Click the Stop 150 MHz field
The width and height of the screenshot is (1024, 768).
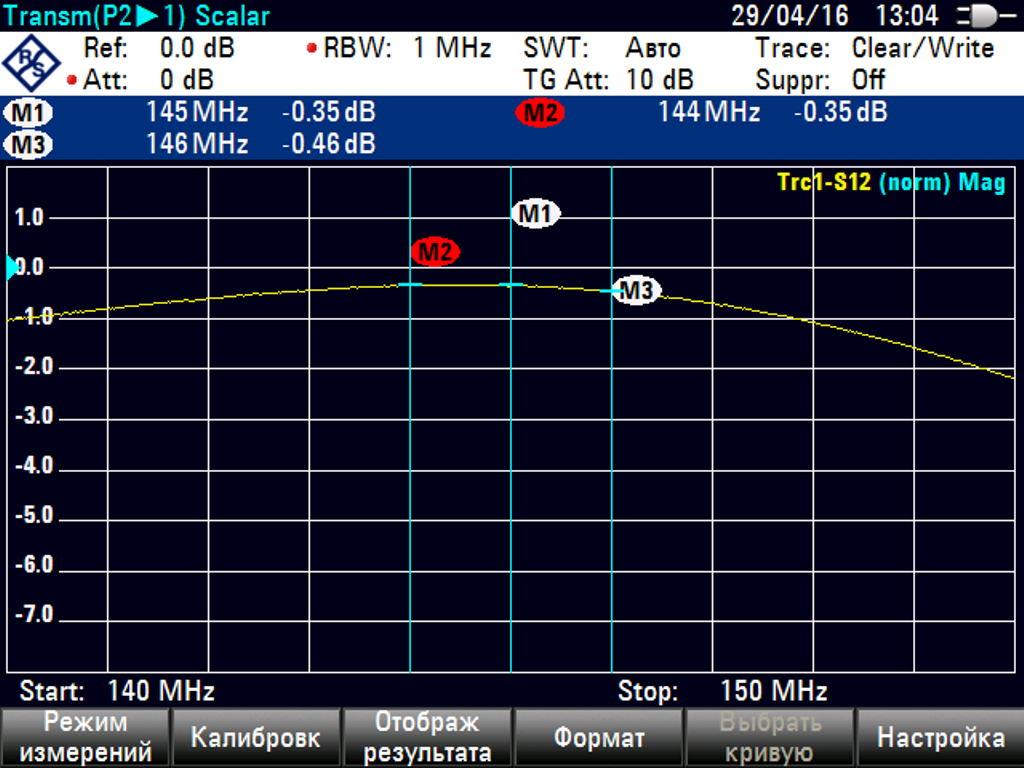click(x=723, y=690)
